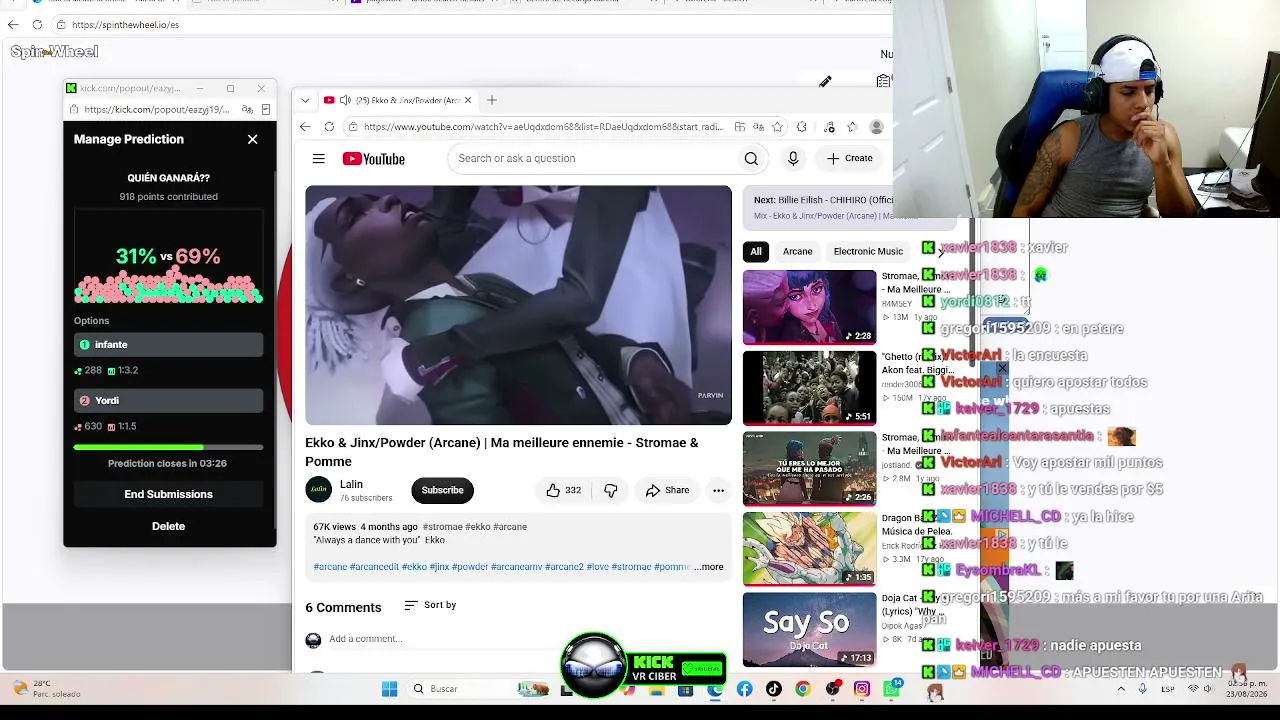
Task: Subscribe to the Lalin channel
Action: click(x=442, y=490)
